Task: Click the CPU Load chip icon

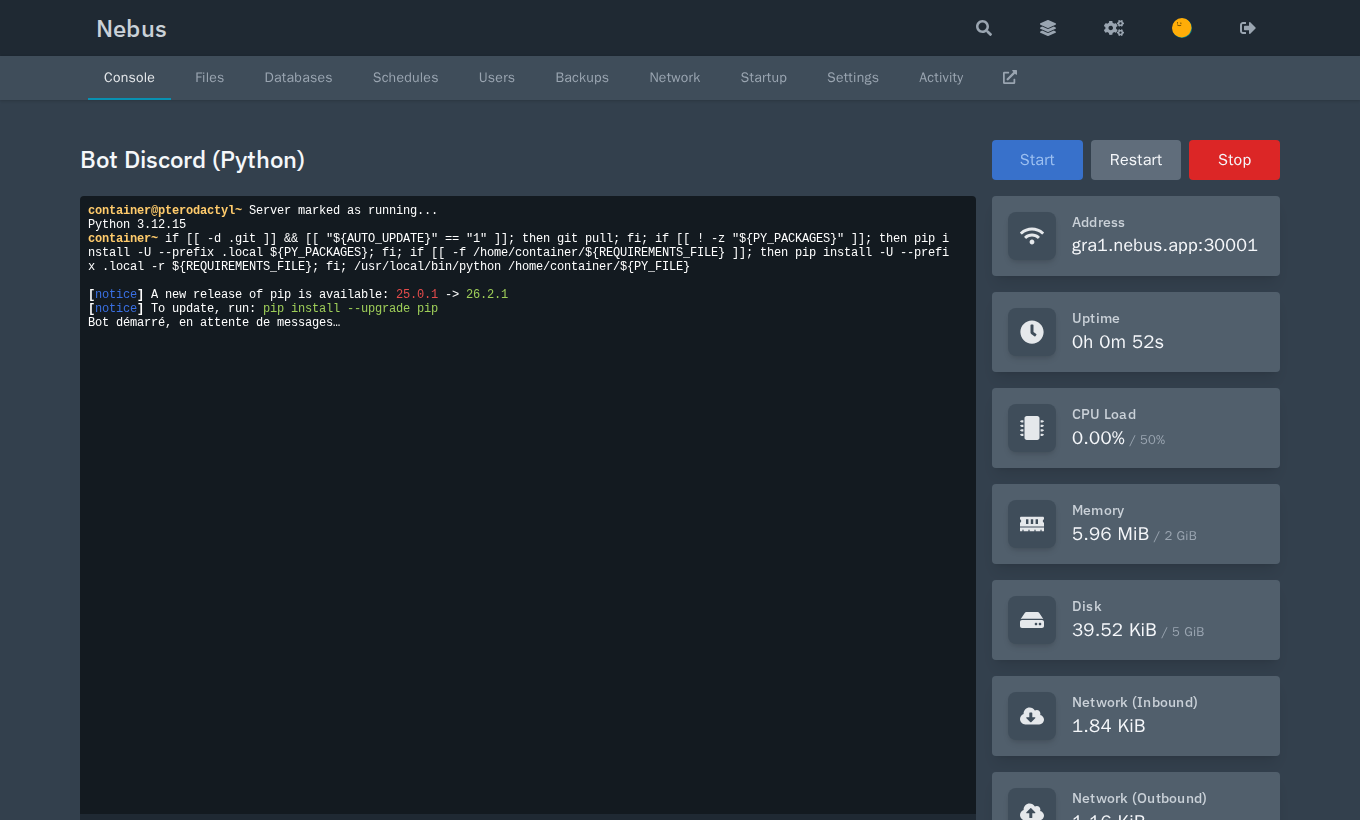Action: (x=1032, y=428)
